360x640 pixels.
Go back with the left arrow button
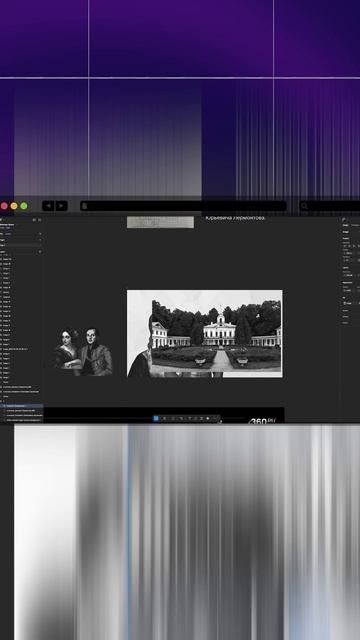point(48,206)
